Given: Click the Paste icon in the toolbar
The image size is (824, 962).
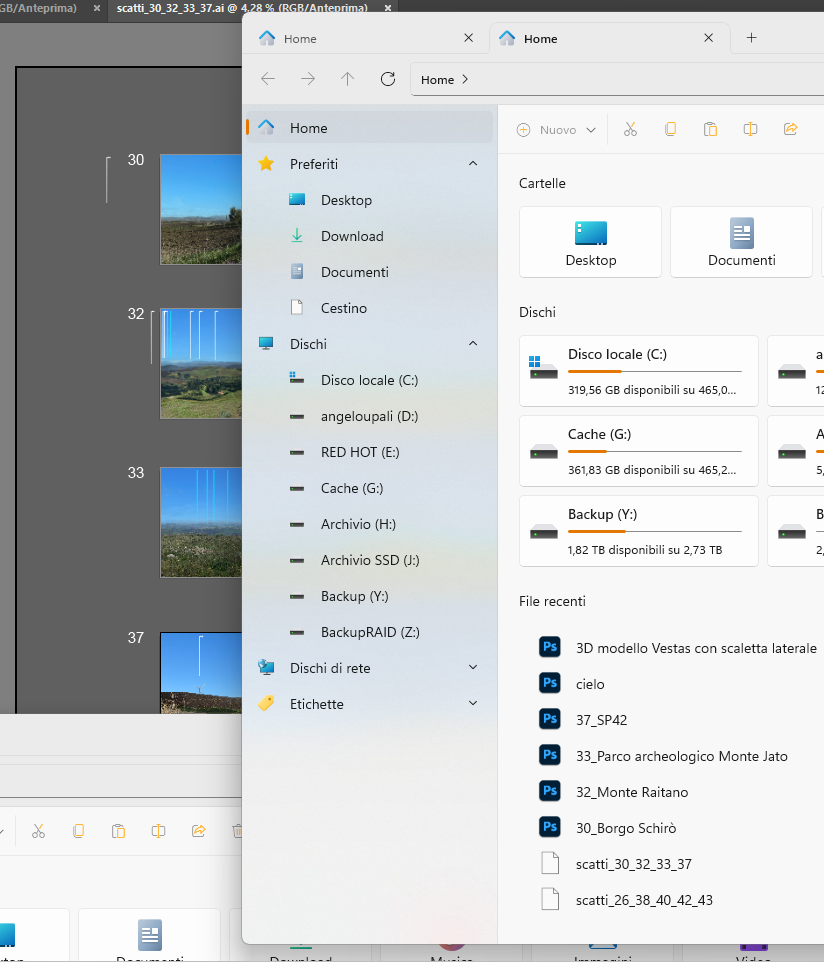Looking at the screenshot, I should pos(710,129).
